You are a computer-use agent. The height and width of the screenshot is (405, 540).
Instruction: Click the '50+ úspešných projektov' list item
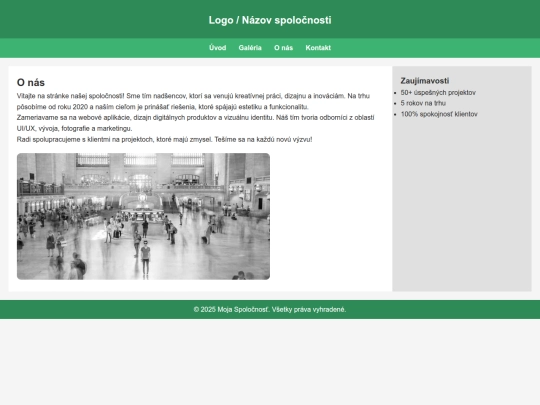pos(438,93)
